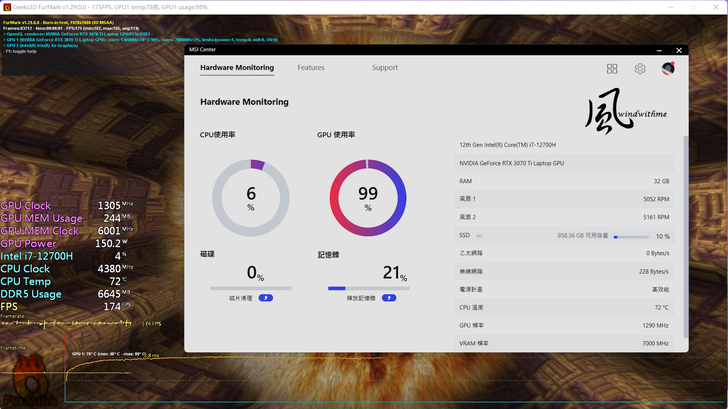This screenshot has height=409, width=728.
Task: Click GPU MEM Clock 6001 overlay in FurMark
Action: [67, 230]
